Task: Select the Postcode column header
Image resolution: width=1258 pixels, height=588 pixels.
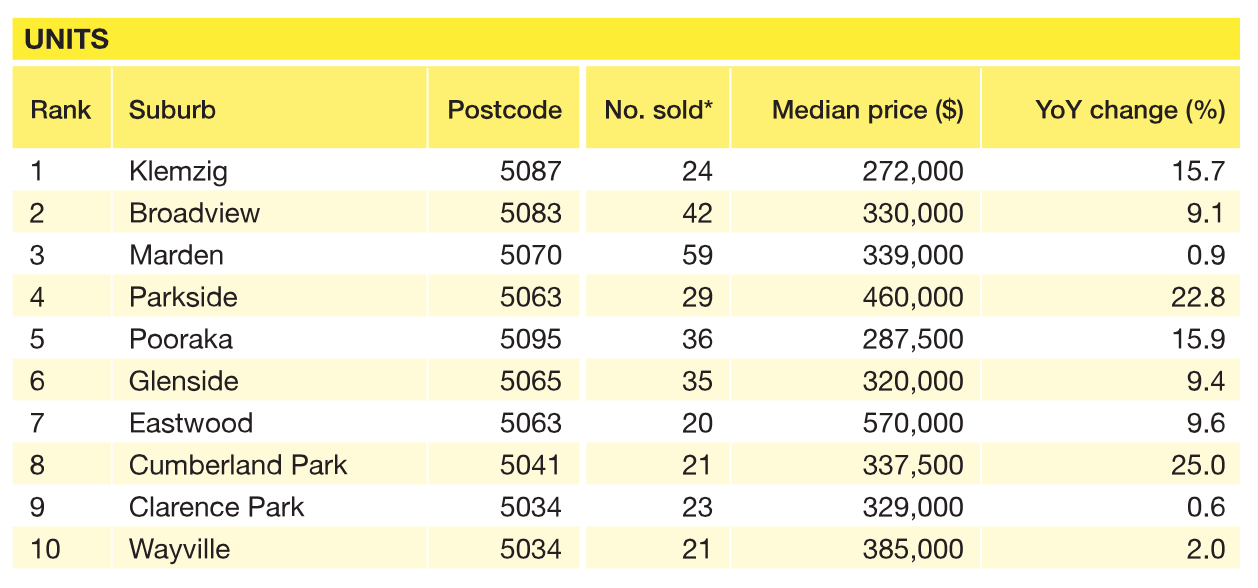Action: (x=504, y=110)
